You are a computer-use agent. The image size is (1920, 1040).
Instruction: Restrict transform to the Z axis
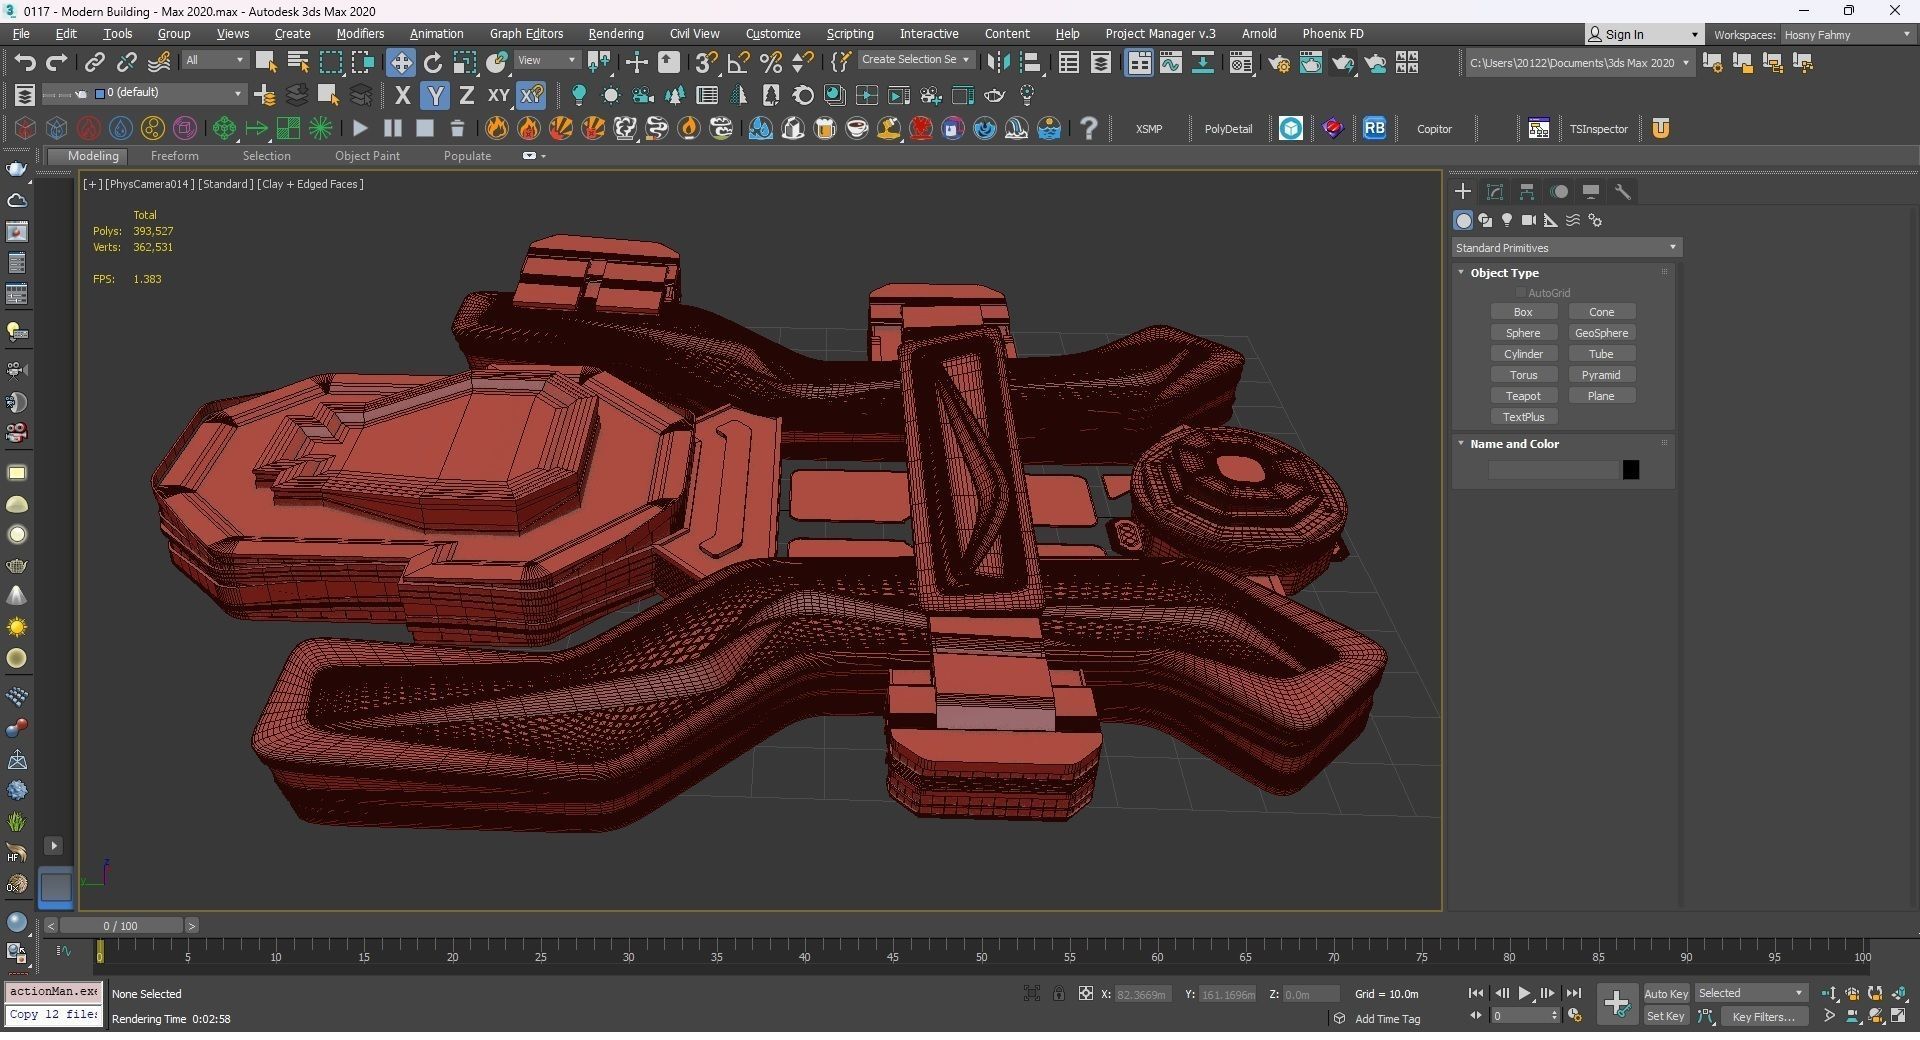466,96
